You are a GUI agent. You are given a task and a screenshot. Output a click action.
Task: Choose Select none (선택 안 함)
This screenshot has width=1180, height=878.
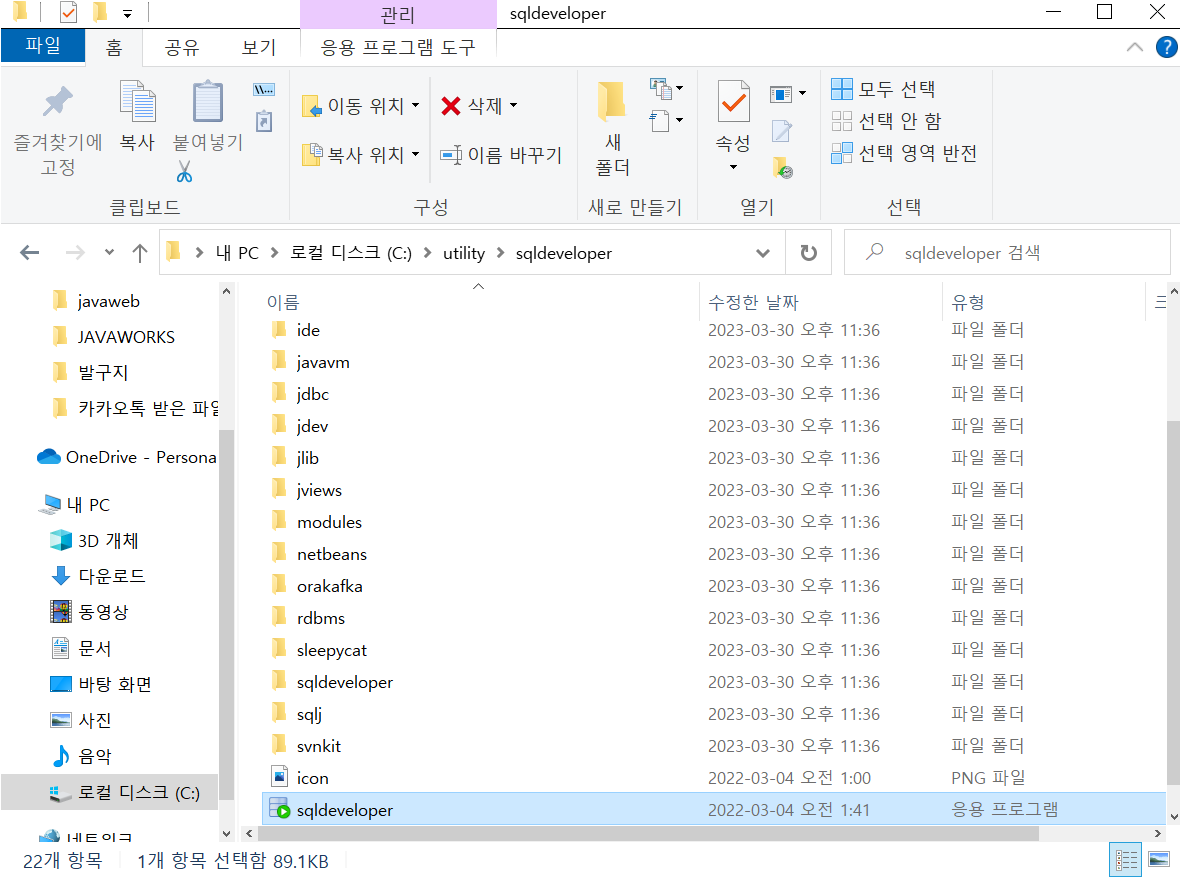pos(886,121)
